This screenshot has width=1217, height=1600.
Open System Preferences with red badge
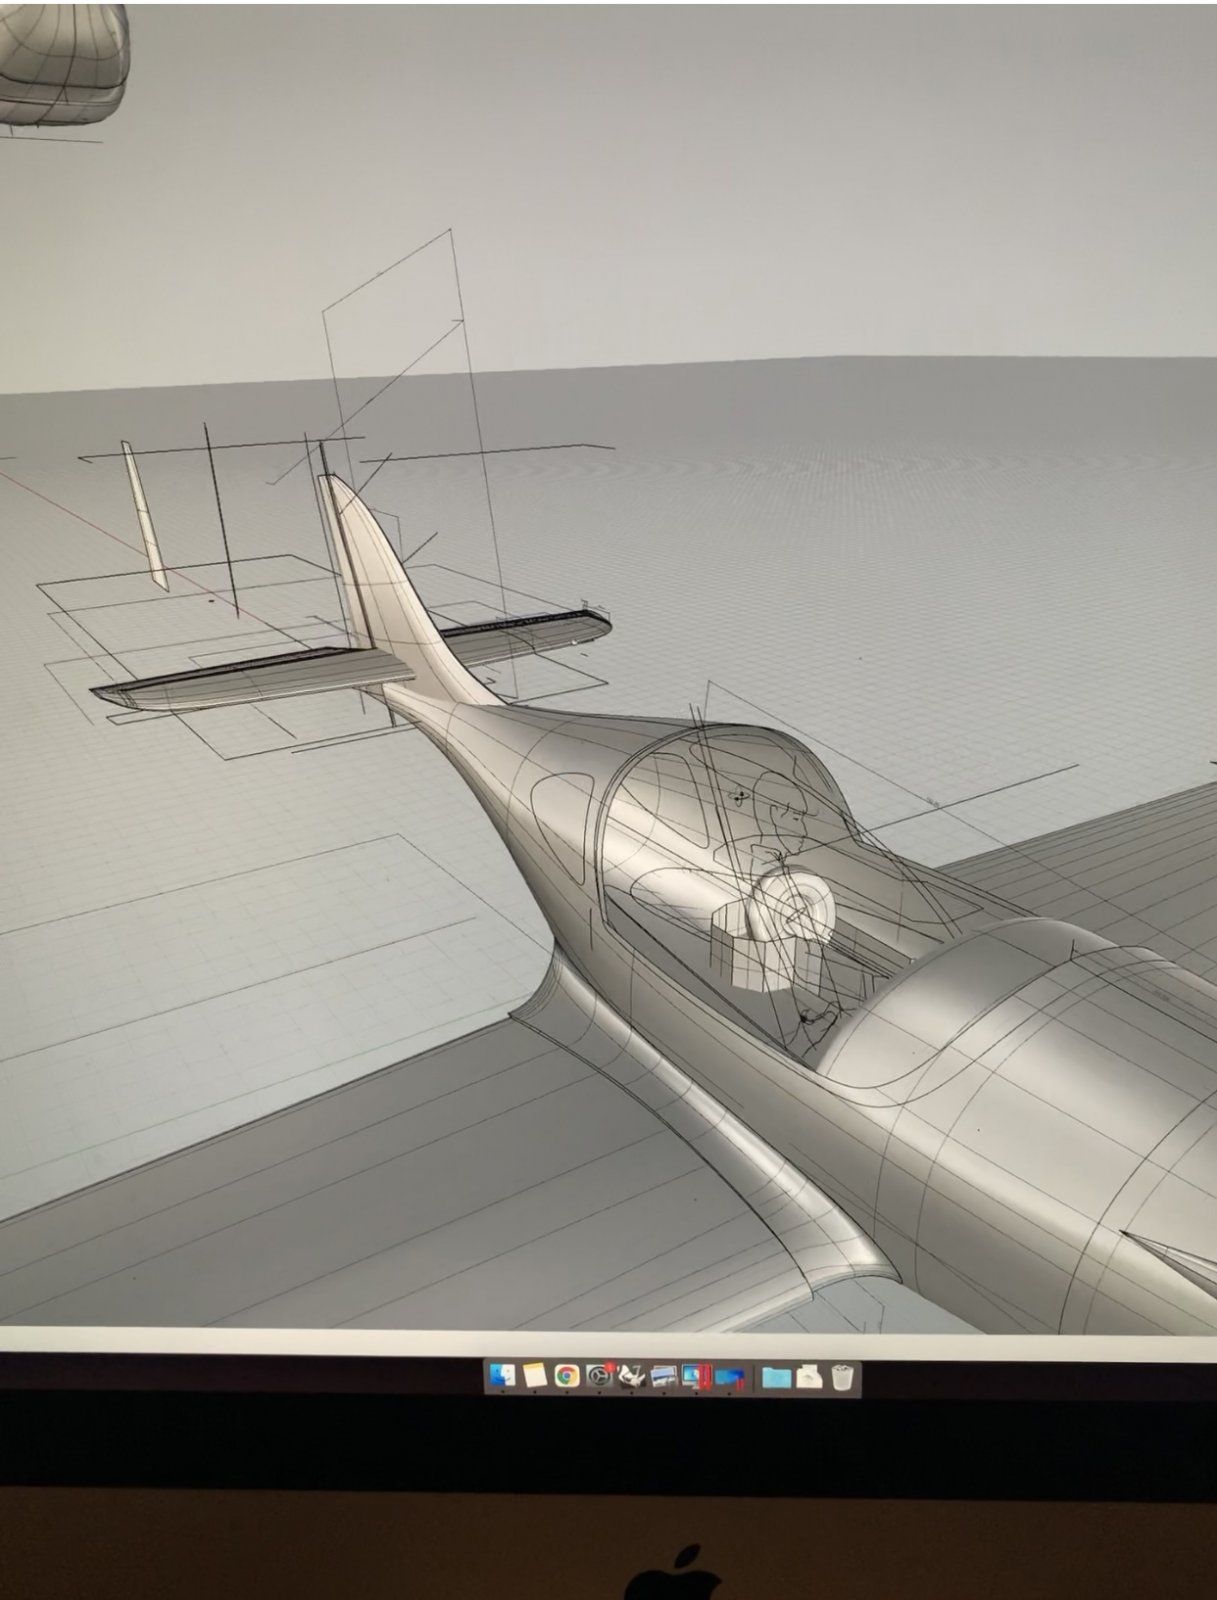[599, 1377]
